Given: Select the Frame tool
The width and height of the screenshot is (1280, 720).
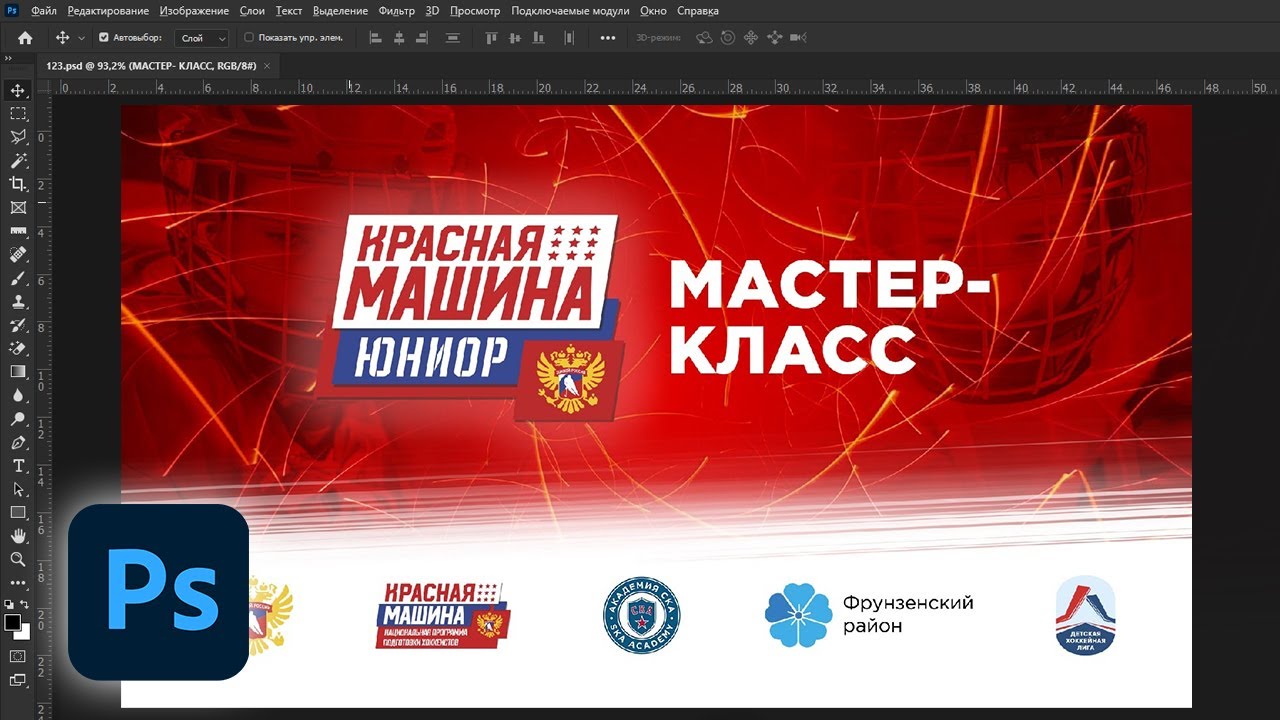Looking at the screenshot, I should pyautogui.click(x=18, y=208).
